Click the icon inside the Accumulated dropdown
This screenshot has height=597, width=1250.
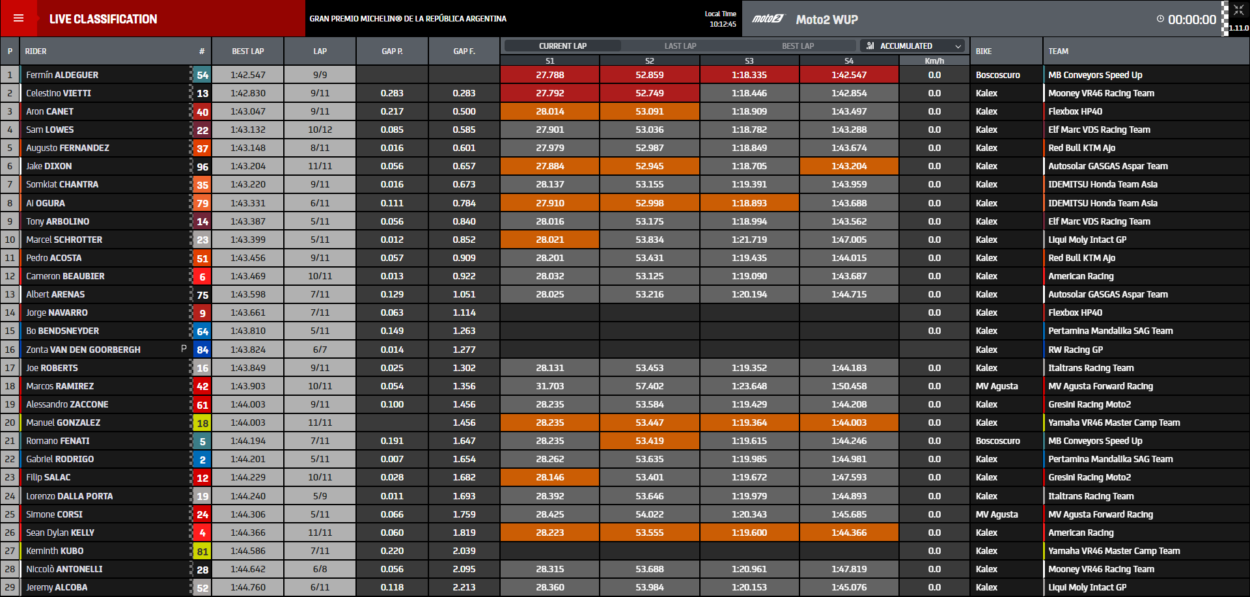[x=871, y=46]
